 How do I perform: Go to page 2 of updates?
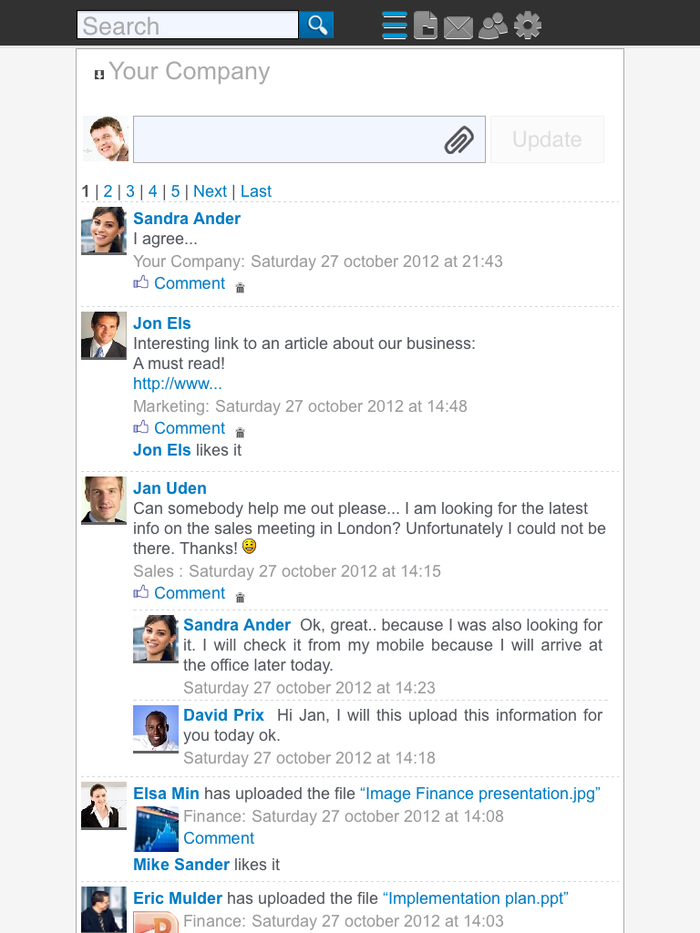coord(108,191)
